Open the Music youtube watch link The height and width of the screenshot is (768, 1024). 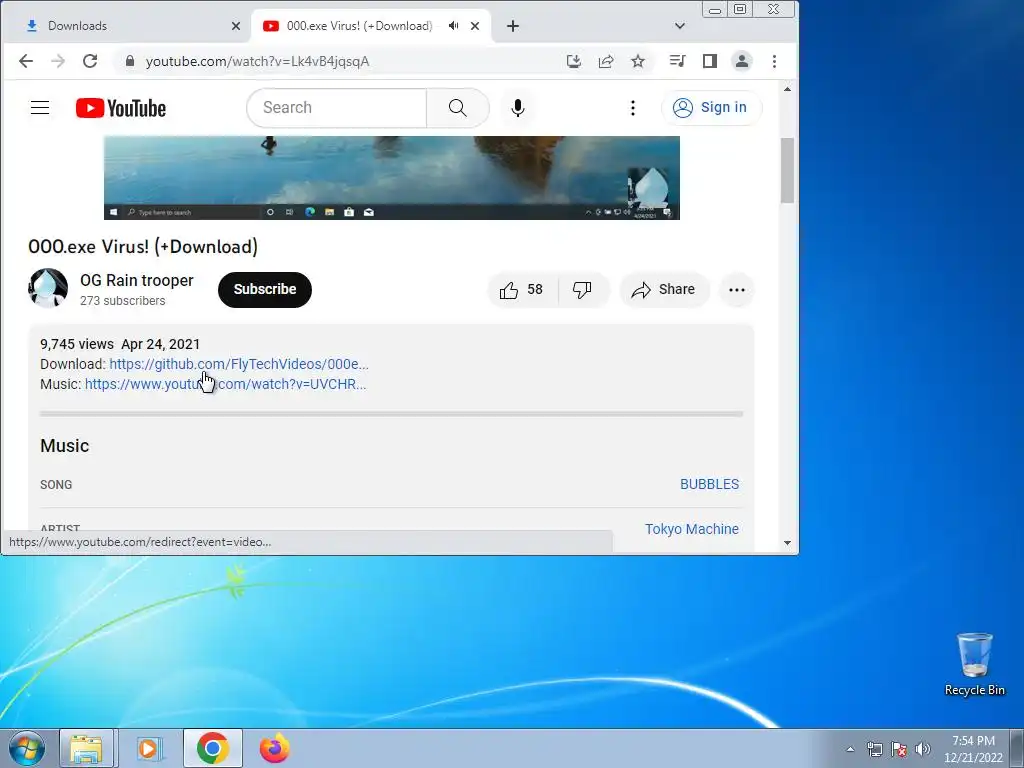(225, 384)
